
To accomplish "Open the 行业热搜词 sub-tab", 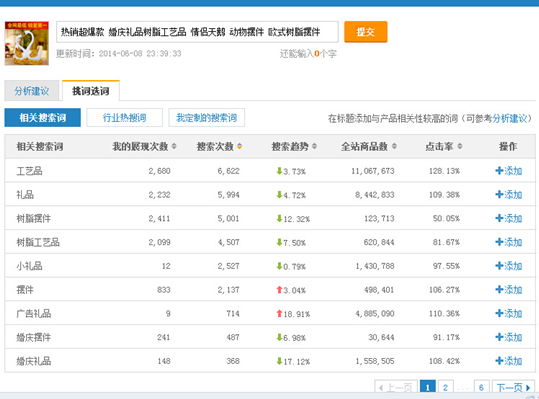I will [124, 118].
